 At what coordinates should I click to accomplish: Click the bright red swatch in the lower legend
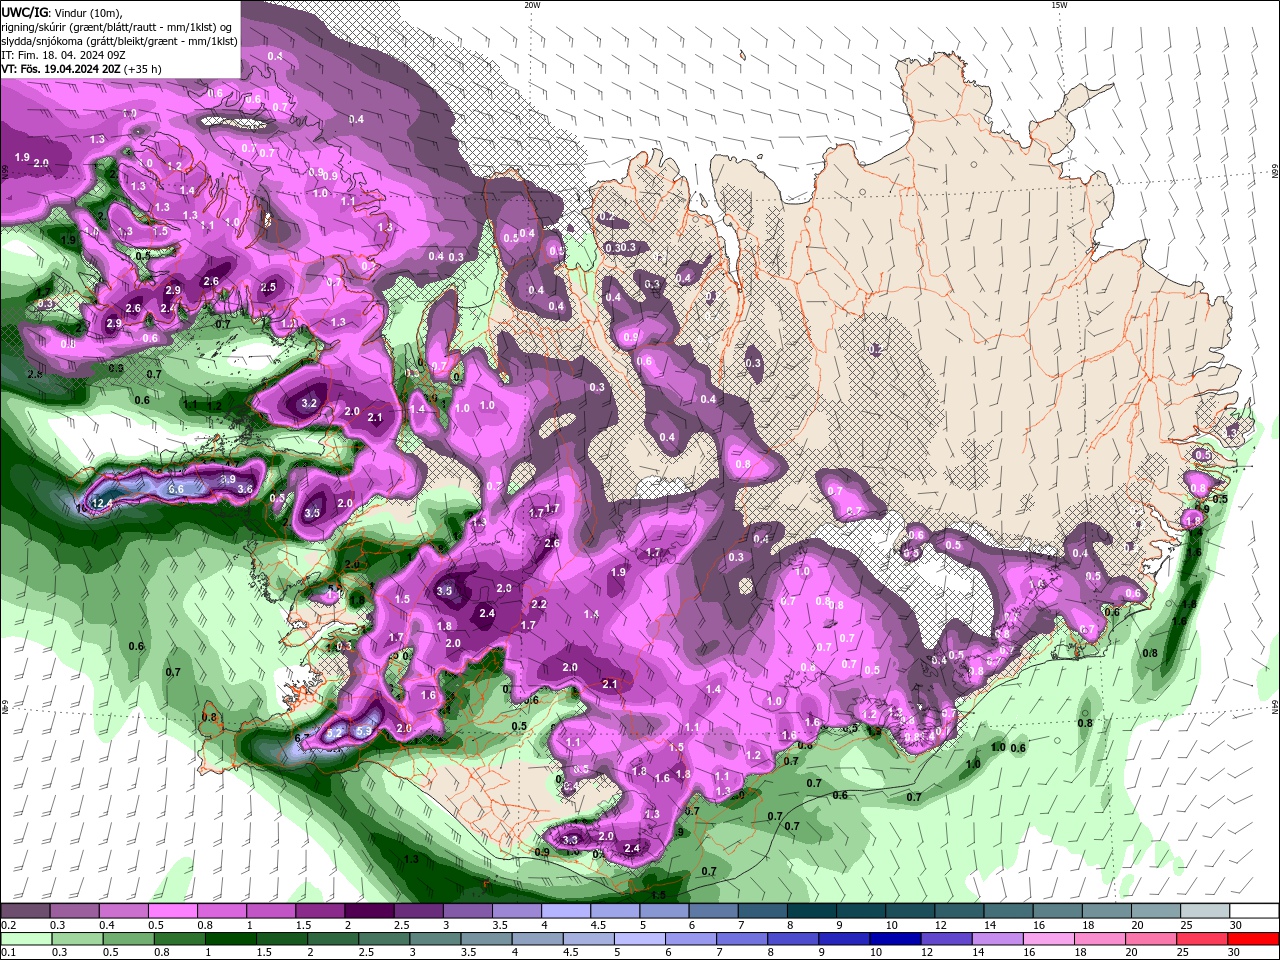tap(1254, 939)
